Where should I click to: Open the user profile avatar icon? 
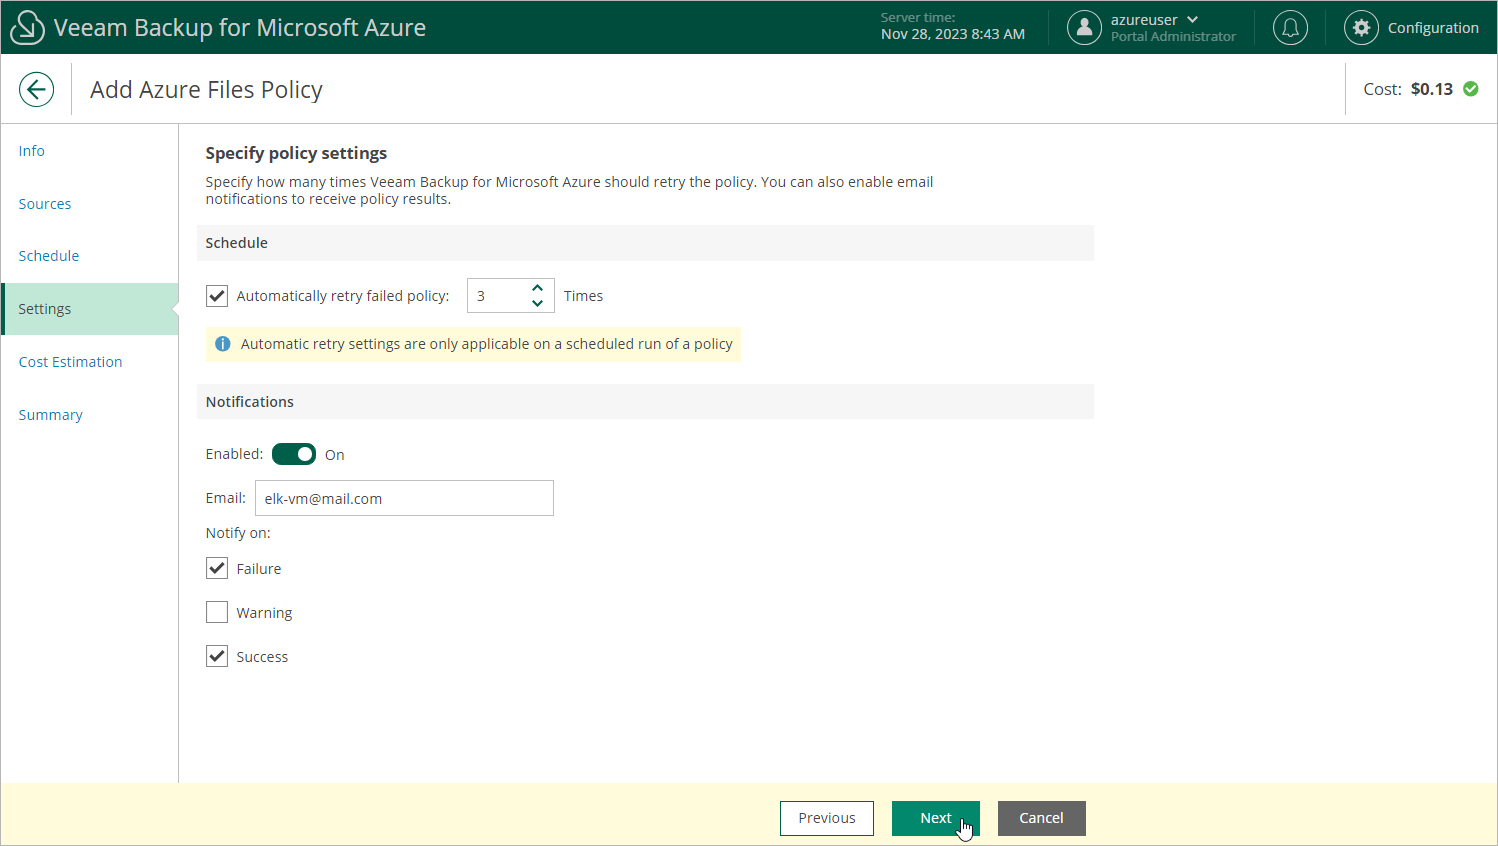pyautogui.click(x=1084, y=28)
